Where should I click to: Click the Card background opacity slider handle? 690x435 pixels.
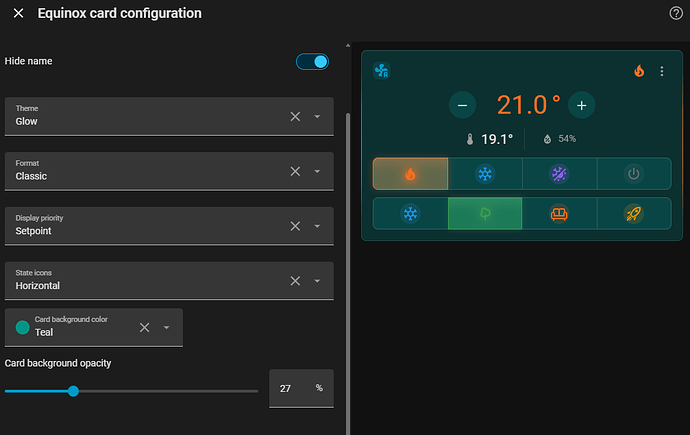[x=73, y=391]
